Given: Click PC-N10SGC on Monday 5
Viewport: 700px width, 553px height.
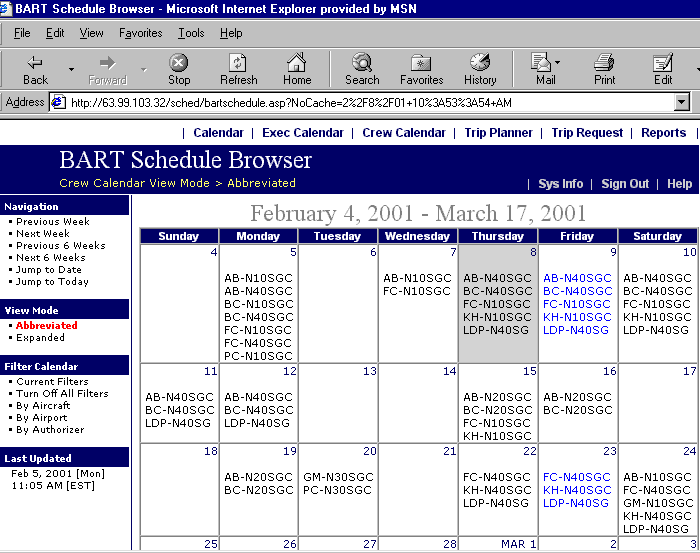Looking at the screenshot, I should pos(258,356).
